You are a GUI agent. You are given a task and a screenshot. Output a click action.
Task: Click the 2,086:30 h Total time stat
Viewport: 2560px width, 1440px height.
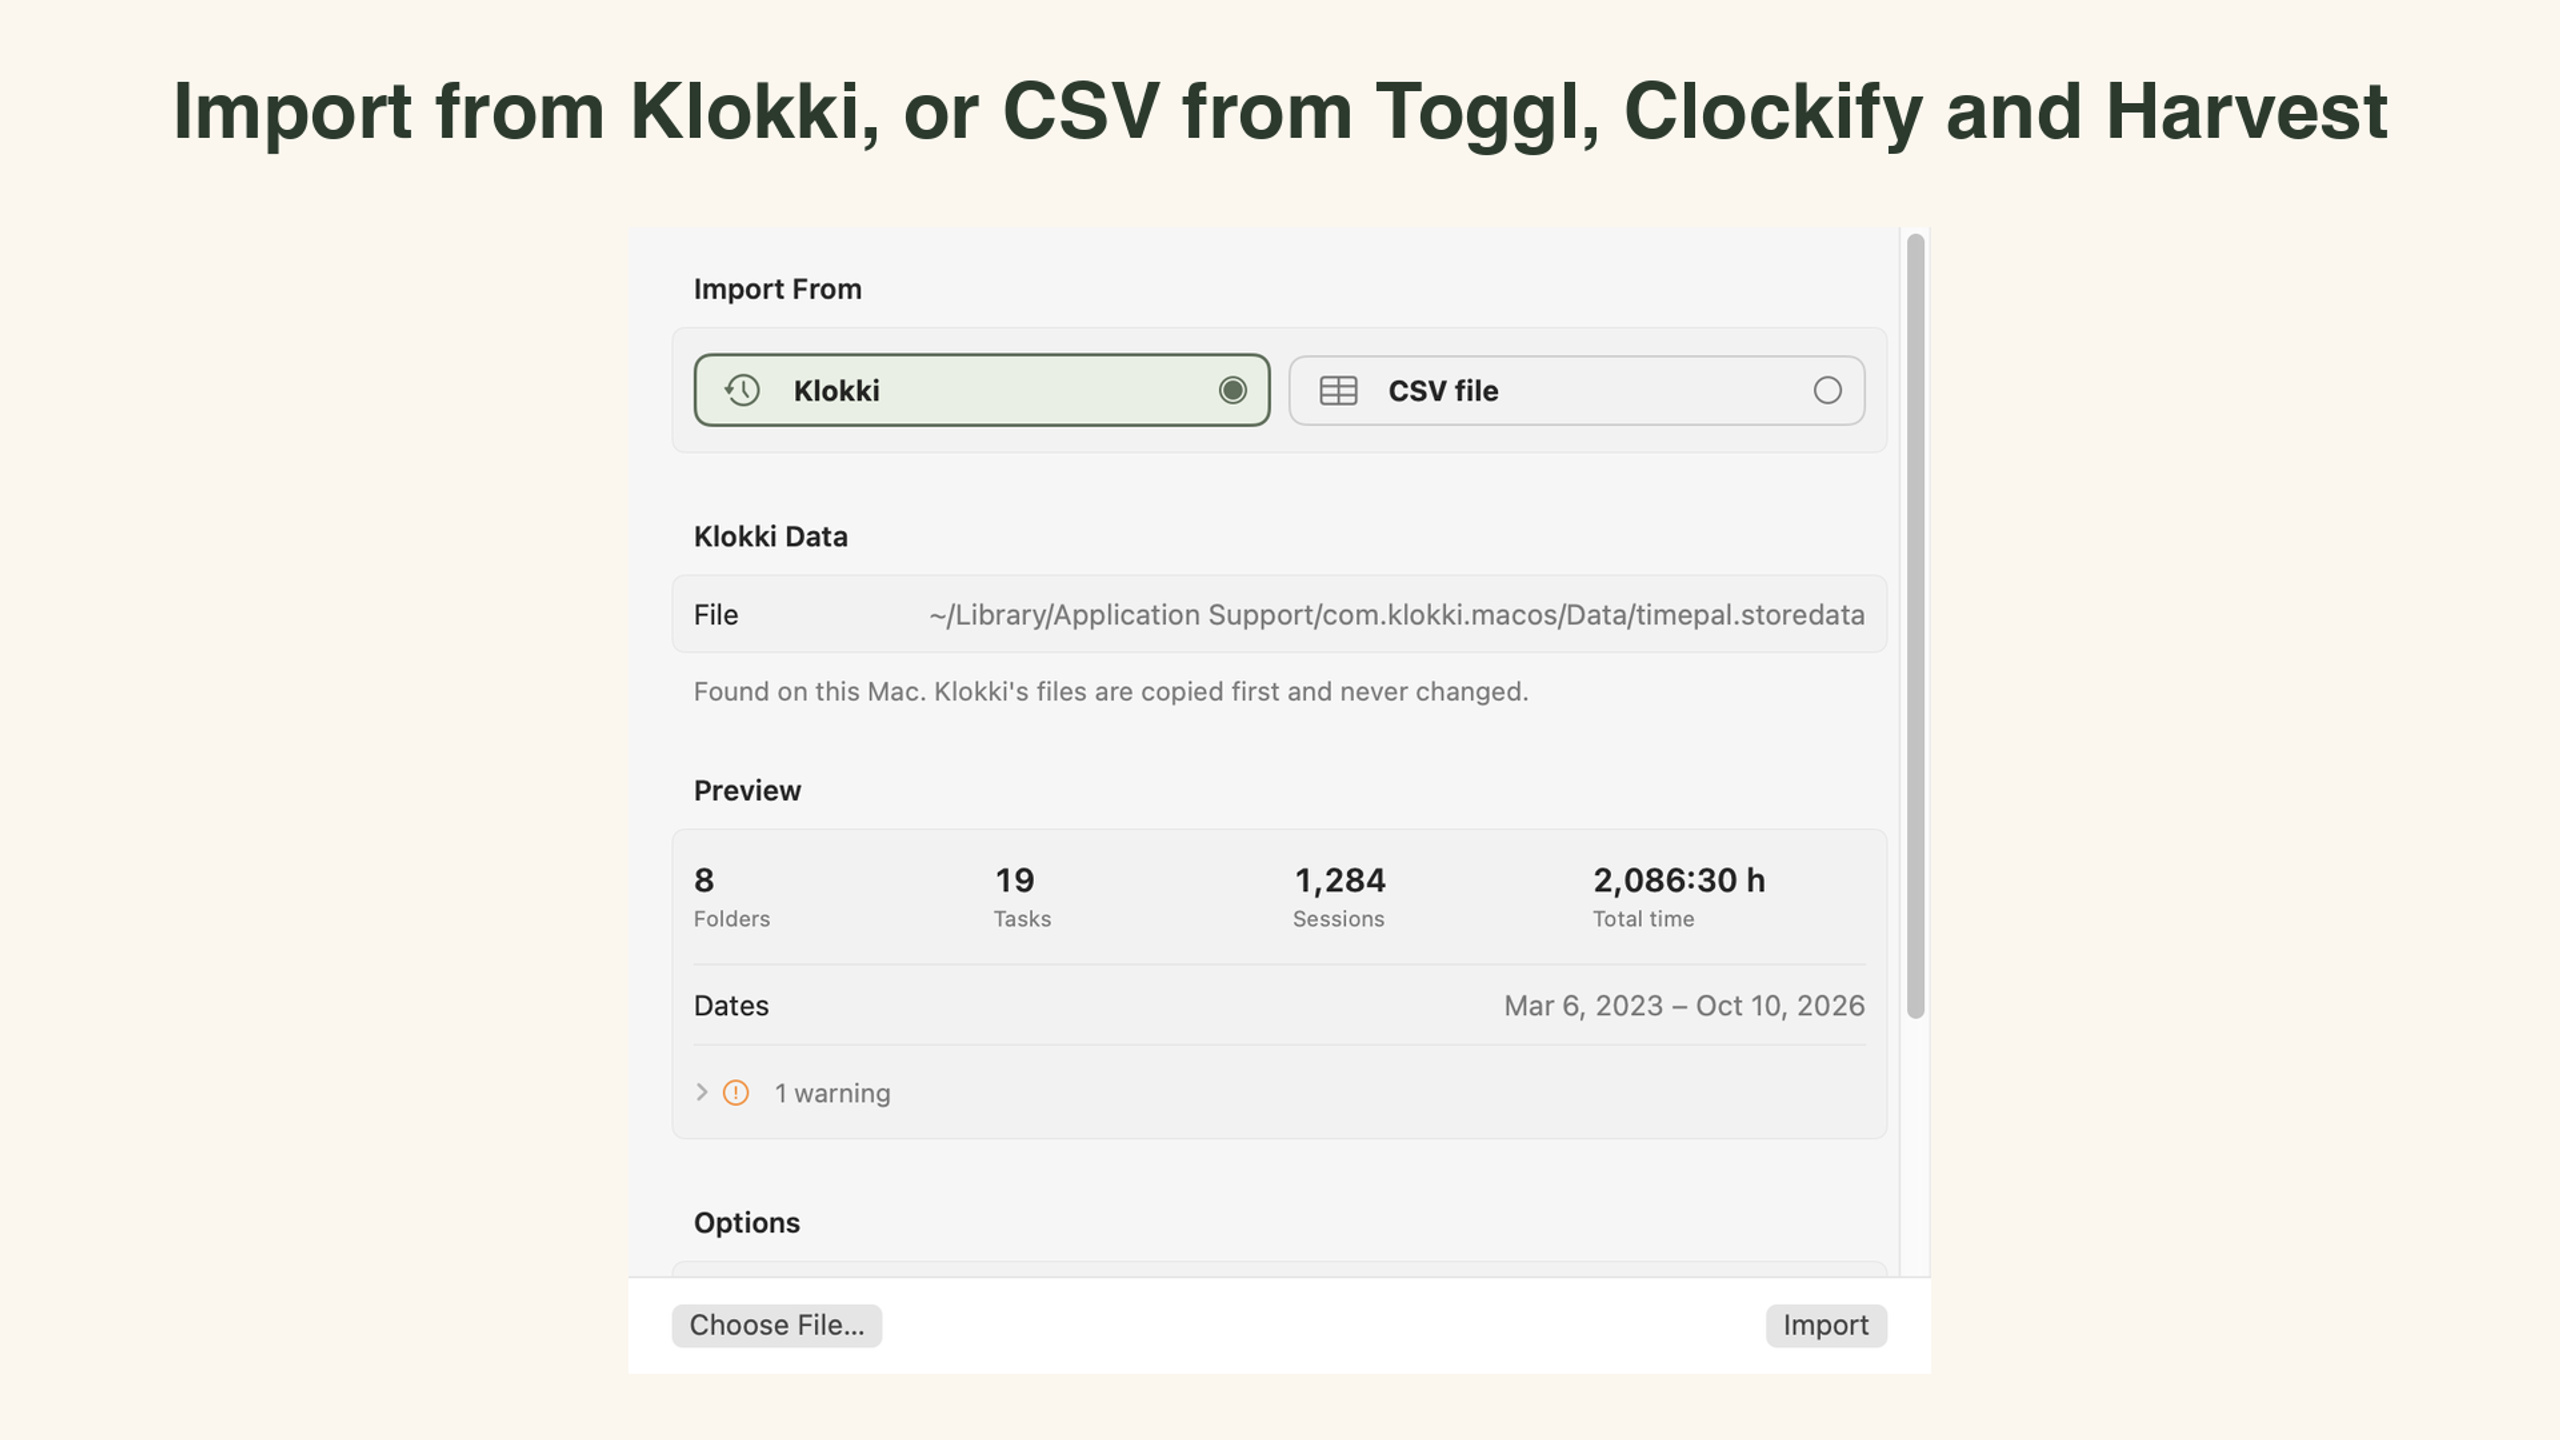coord(1679,897)
